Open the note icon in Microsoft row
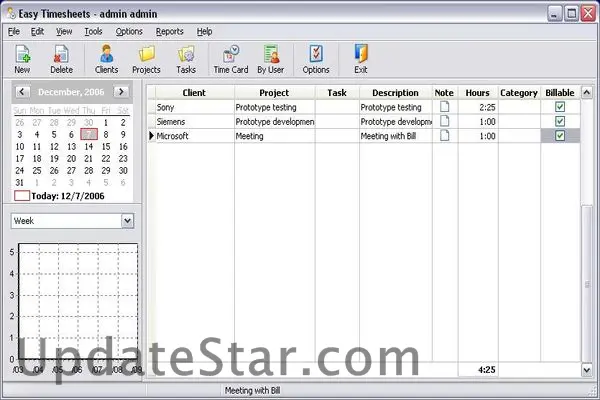The height and width of the screenshot is (400, 600). pyautogui.click(x=444, y=136)
